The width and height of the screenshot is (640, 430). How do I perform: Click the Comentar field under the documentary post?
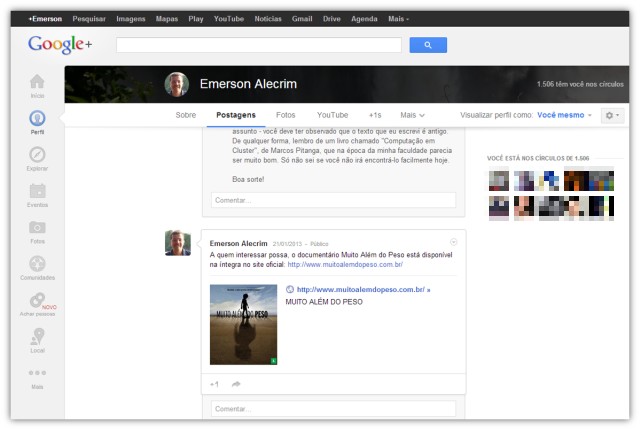333,408
